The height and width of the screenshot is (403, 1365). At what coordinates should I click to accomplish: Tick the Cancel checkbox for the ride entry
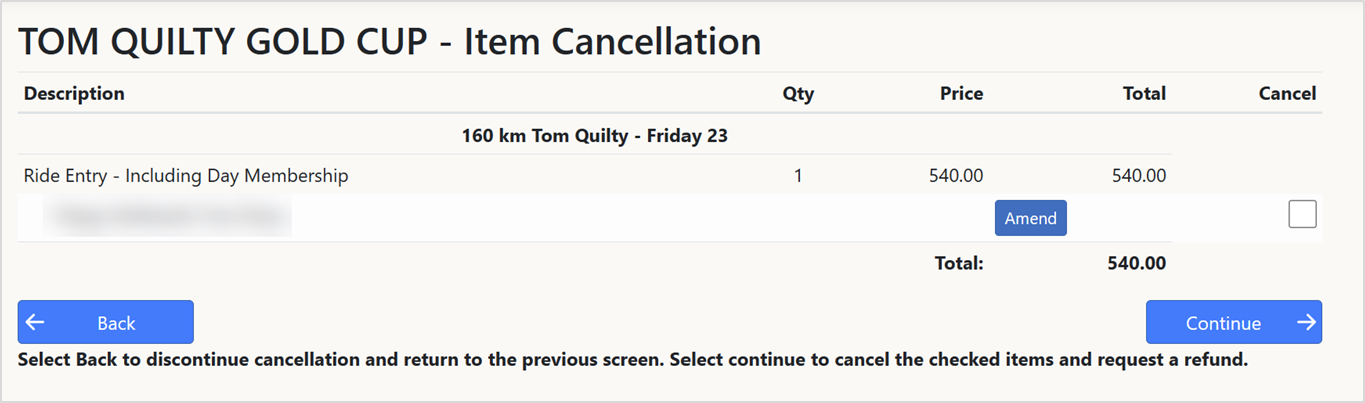coord(1302,214)
